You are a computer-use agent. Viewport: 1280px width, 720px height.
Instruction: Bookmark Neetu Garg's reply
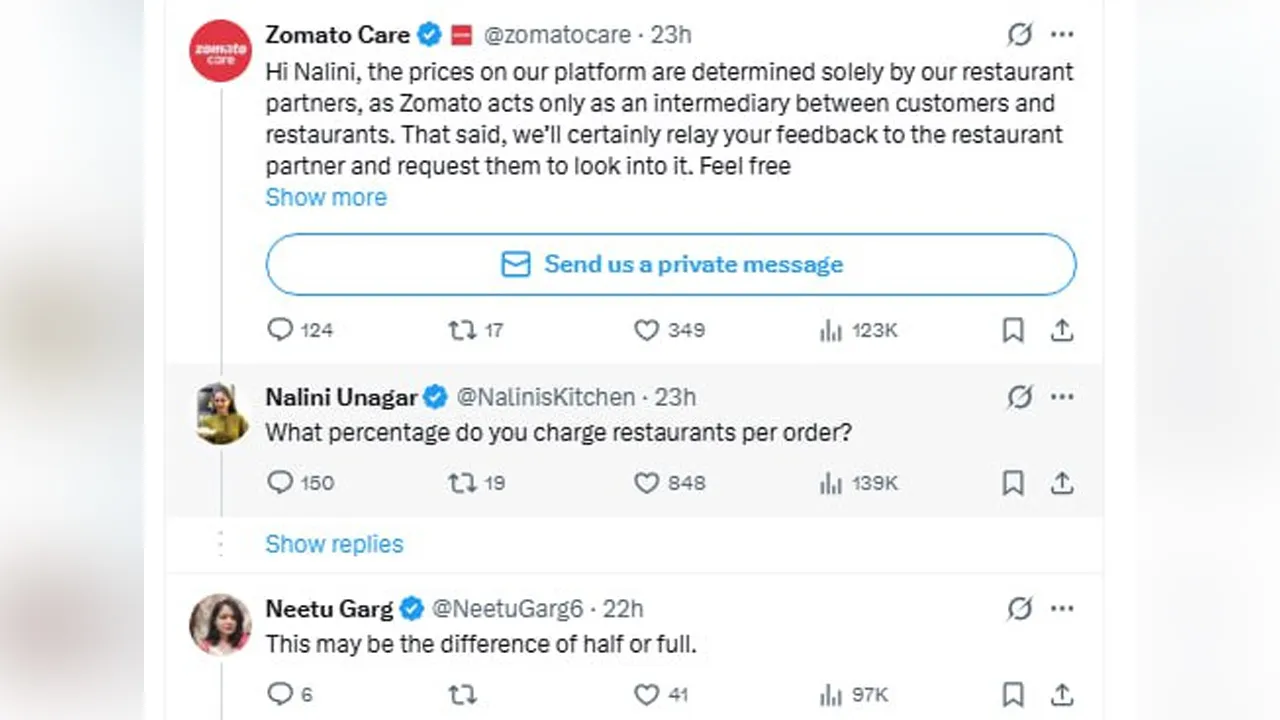coord(1012,693)
